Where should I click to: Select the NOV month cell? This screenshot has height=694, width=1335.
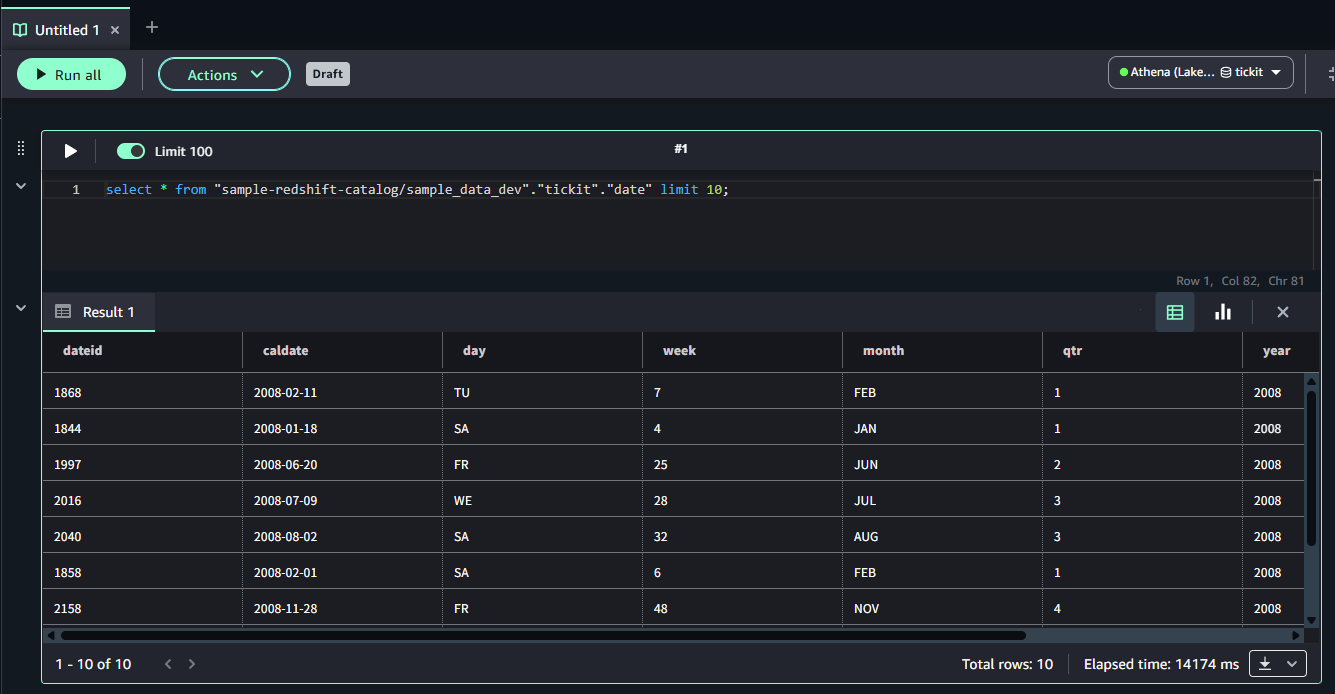942,609
